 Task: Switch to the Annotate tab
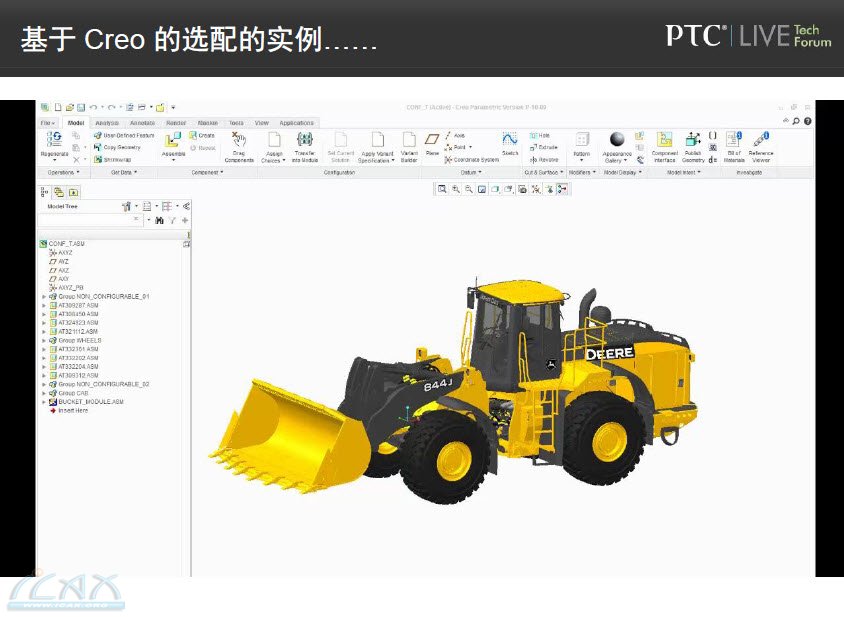[142, 123]
